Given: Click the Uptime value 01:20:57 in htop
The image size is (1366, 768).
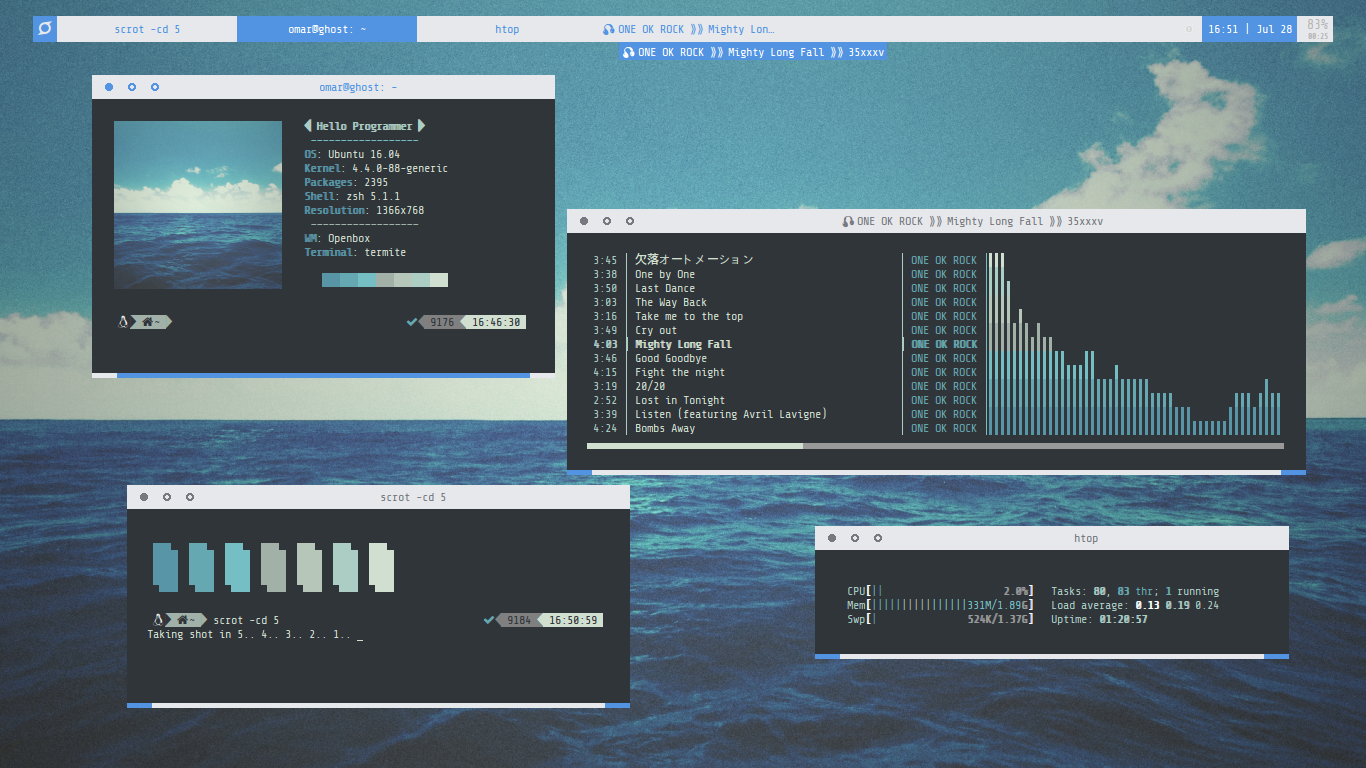Looking at the screenshot, I should (1123, 619).
